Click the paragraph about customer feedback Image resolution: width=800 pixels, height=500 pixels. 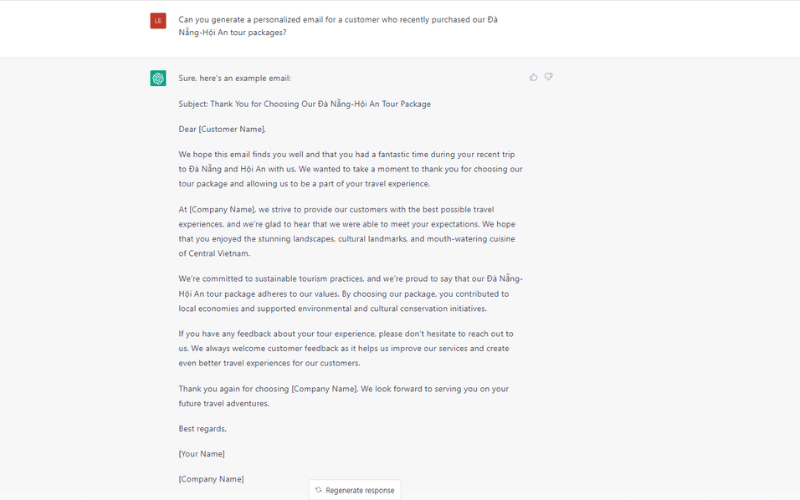[x=346, y=348]
